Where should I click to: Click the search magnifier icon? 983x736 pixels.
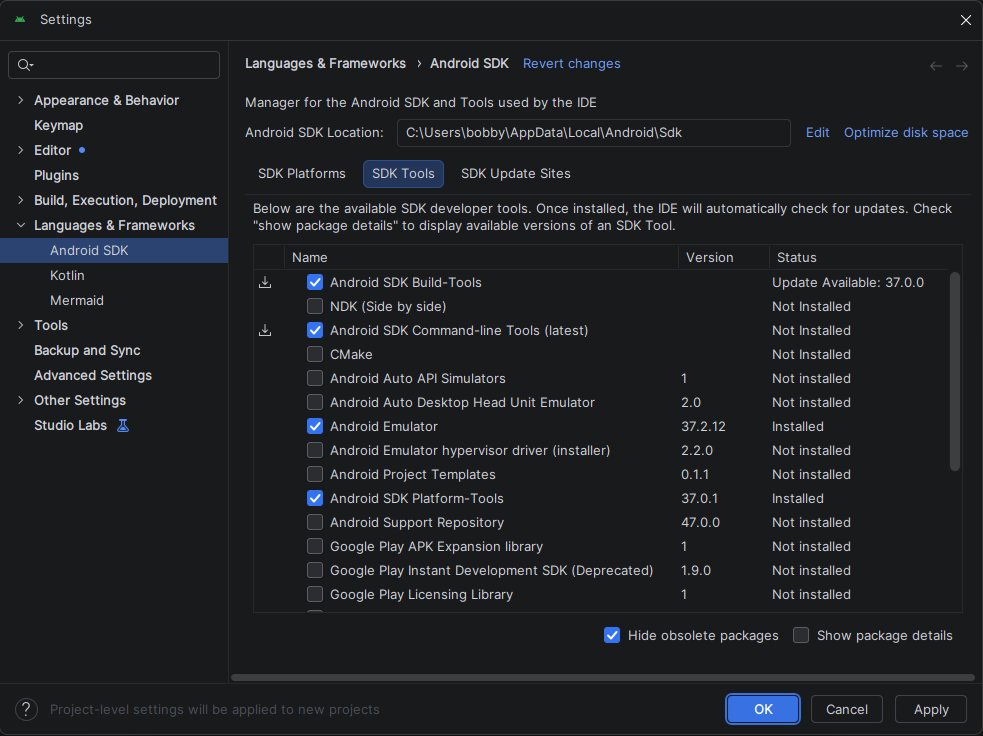click(24, 65)
